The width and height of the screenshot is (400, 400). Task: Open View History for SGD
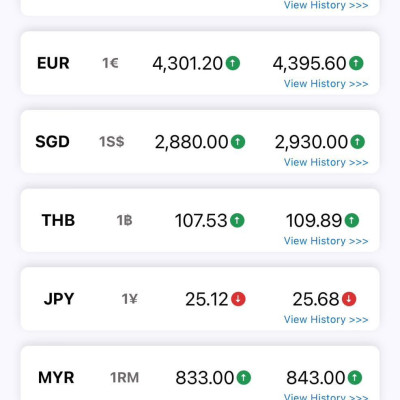click(326, 162)
